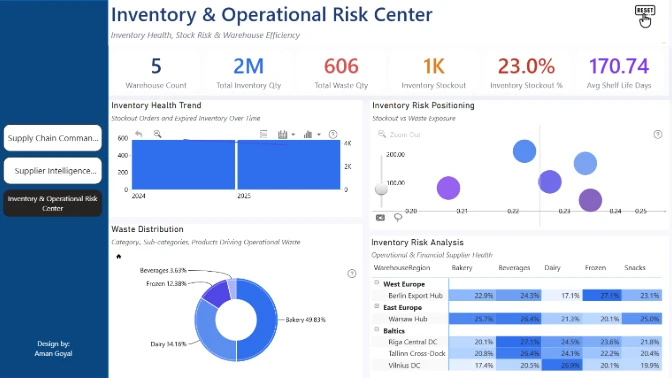Click the time-series chart icon in Health Trend toolbar

pos(282,135)
